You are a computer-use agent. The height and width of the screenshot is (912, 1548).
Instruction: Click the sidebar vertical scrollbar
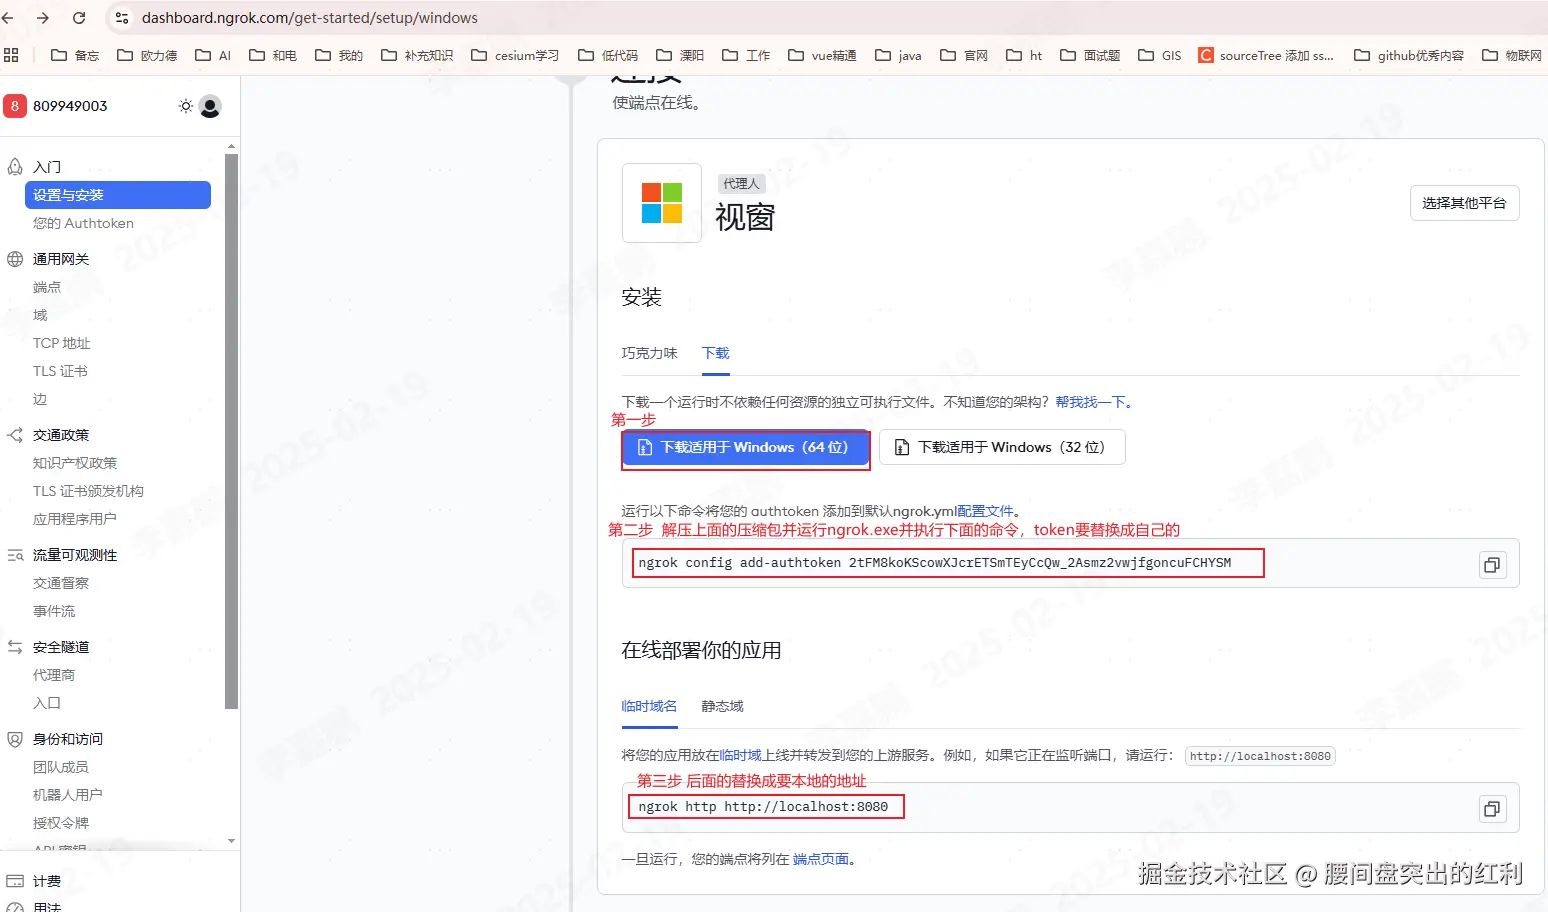point(231,430)
